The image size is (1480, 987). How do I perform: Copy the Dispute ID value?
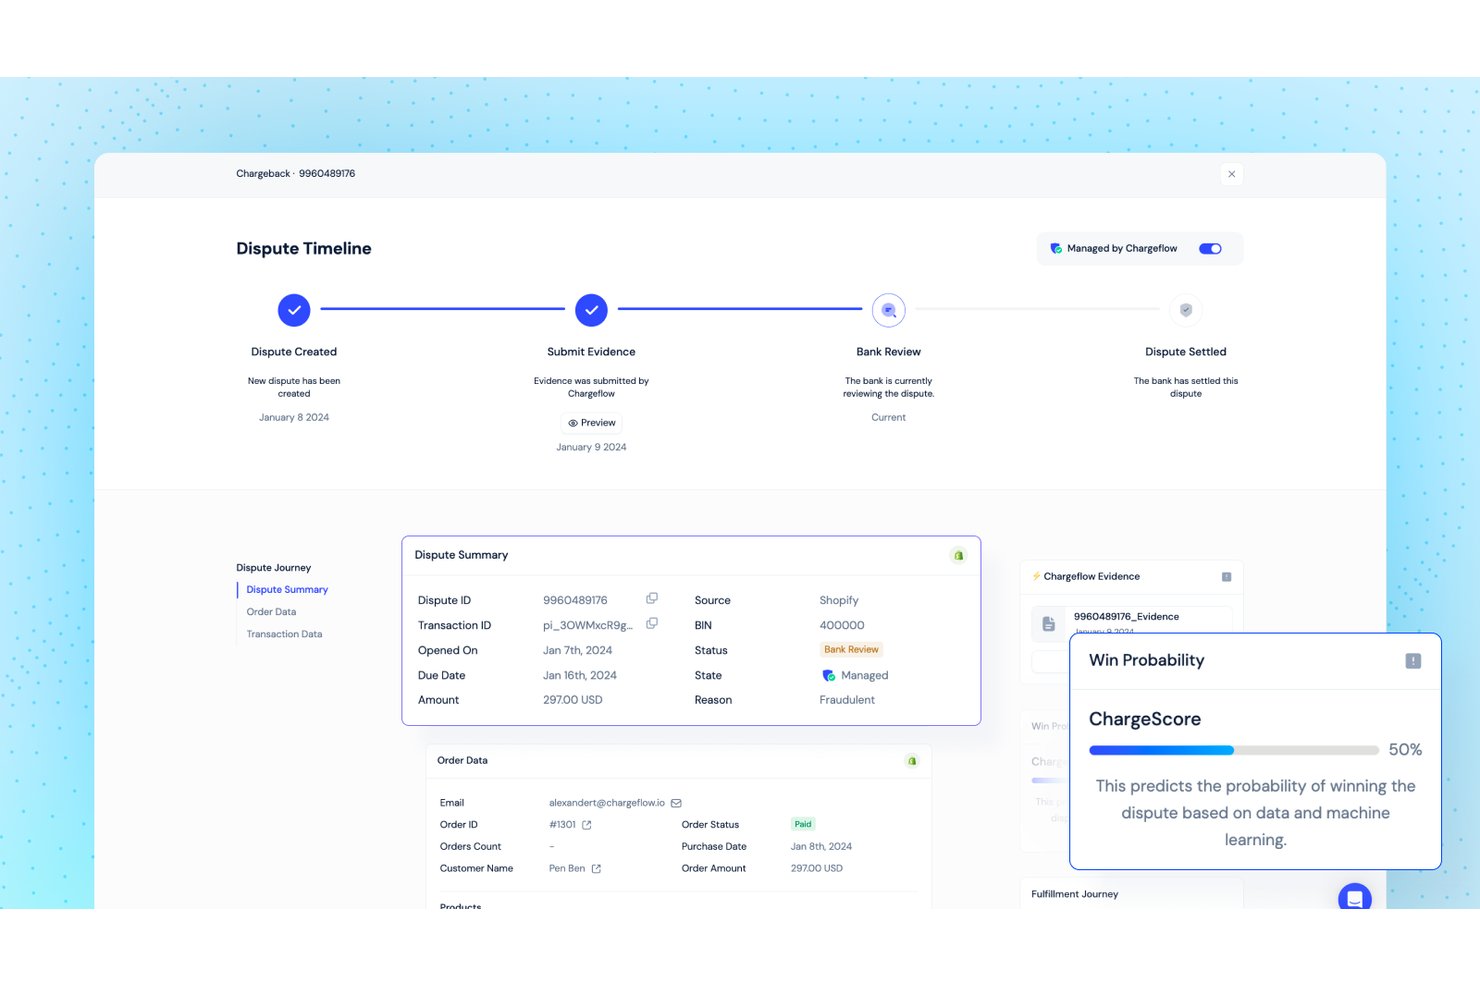coord(652,599)
